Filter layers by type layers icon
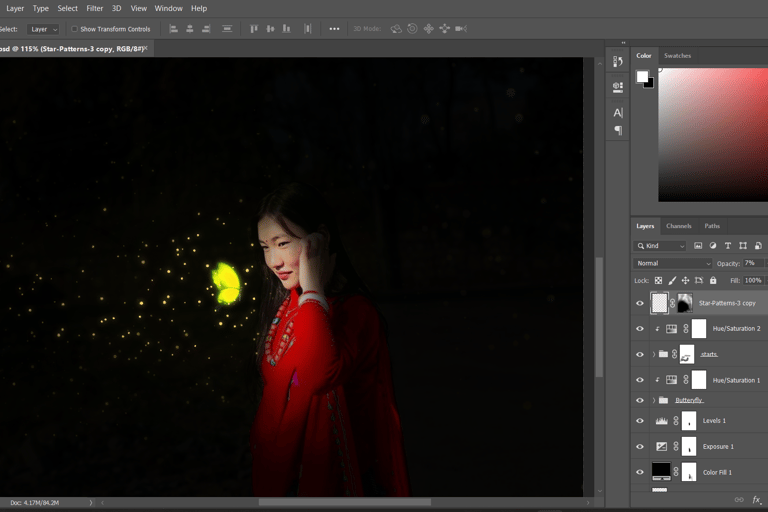 [x=728, y=245]
